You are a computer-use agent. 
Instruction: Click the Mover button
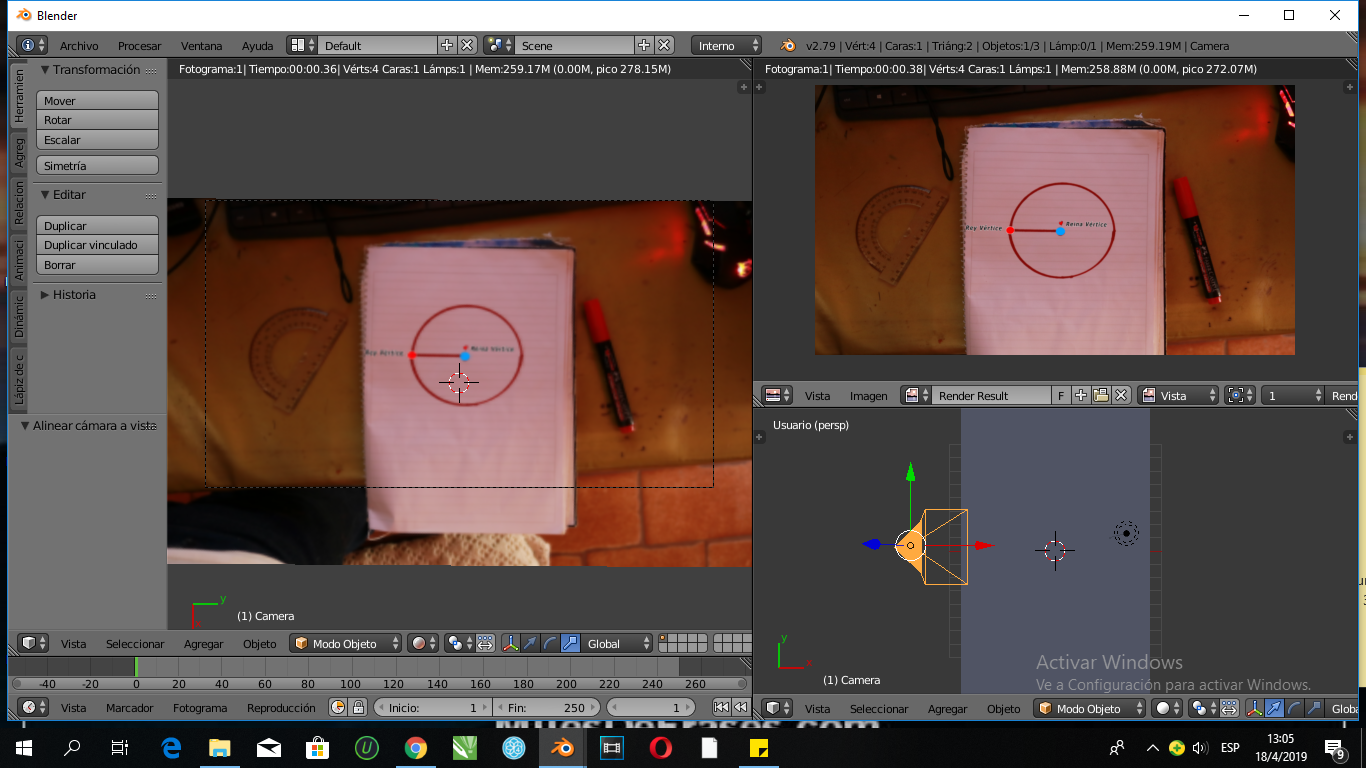[98, 101]
